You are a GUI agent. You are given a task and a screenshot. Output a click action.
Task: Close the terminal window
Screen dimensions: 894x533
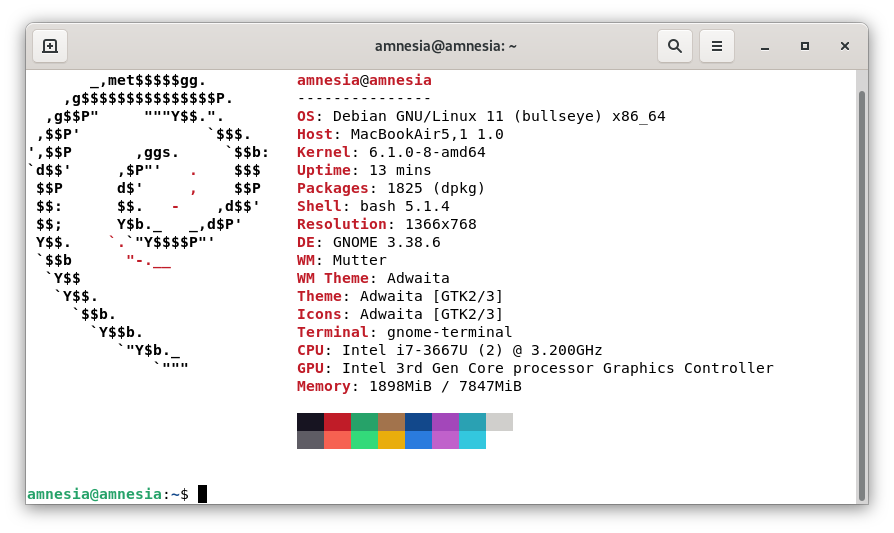click(845, 46)
